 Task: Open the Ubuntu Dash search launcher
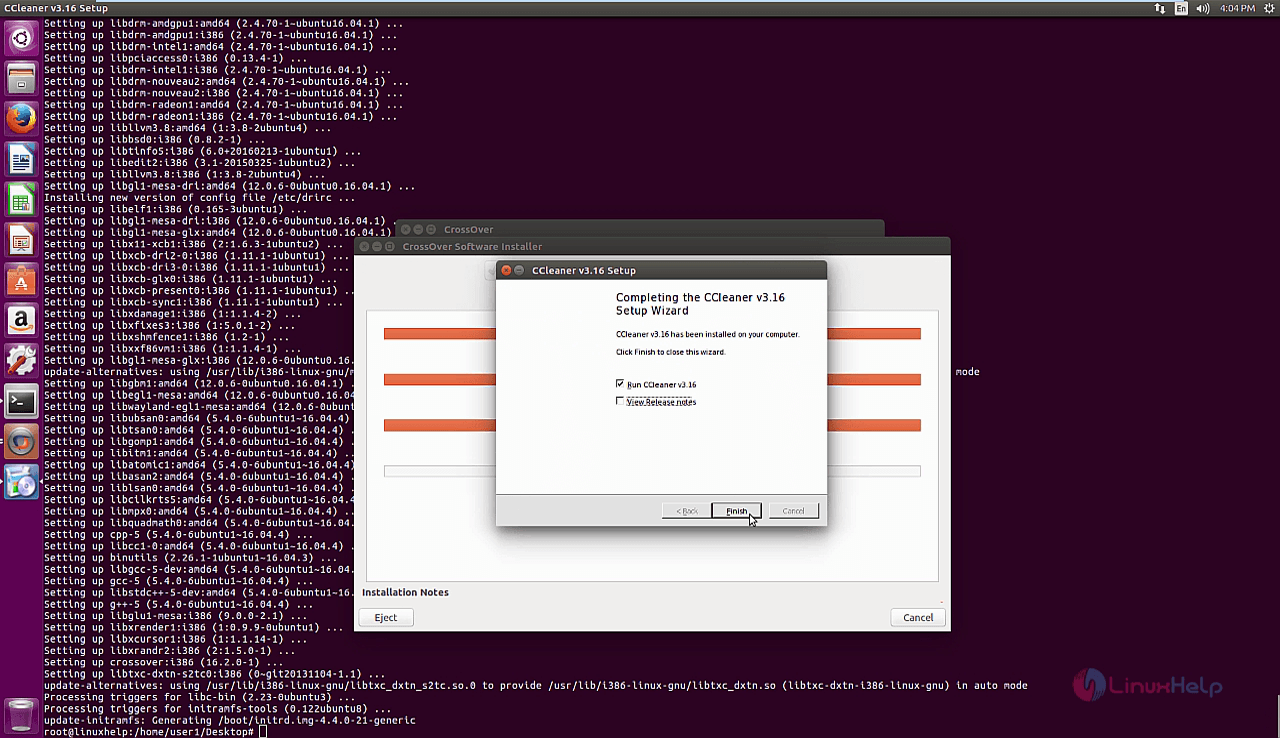click(x=22, y=39)
